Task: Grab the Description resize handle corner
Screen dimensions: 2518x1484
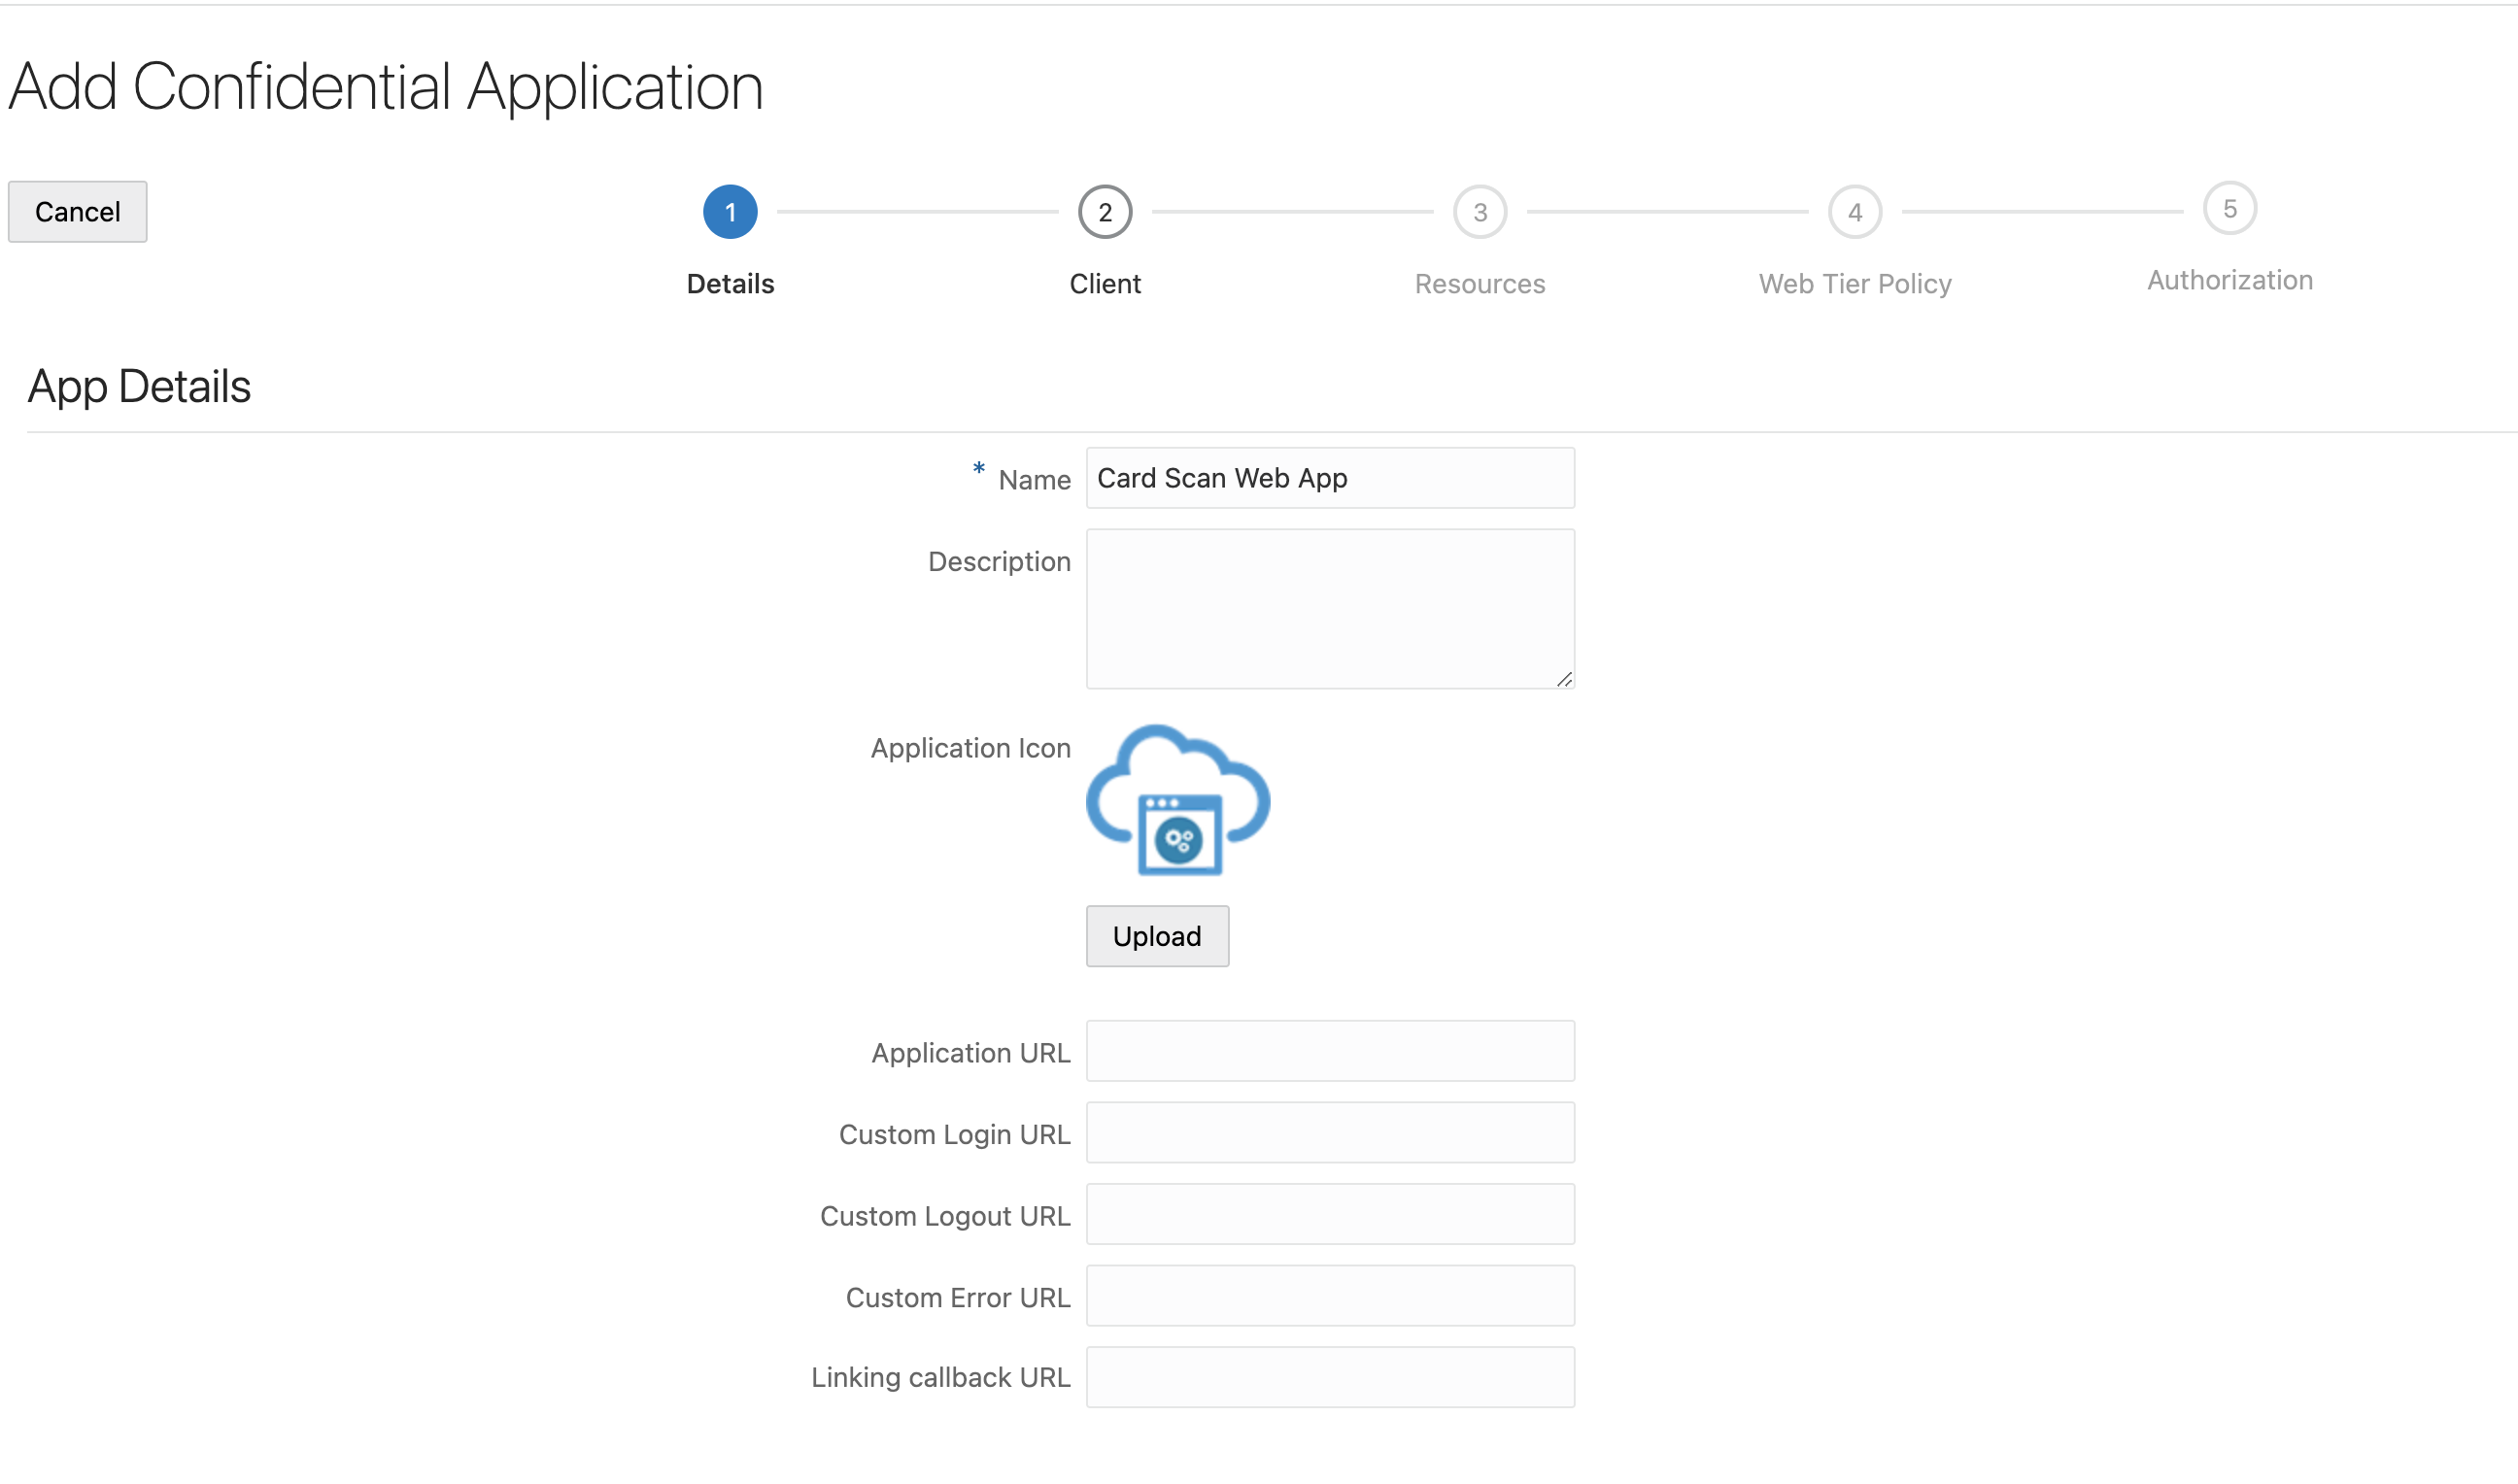Action: coord(1564,680)
